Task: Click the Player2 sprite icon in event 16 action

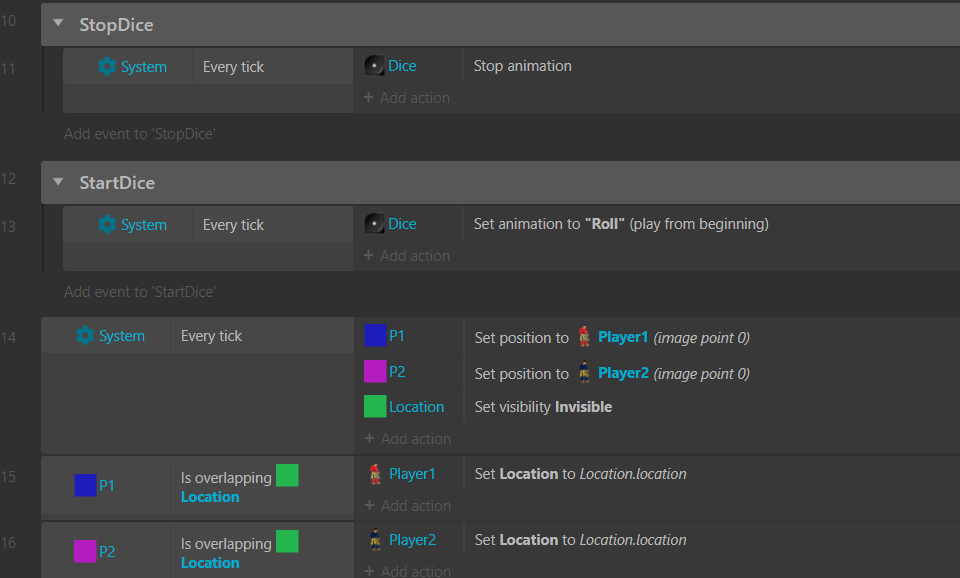Action: 375,540
